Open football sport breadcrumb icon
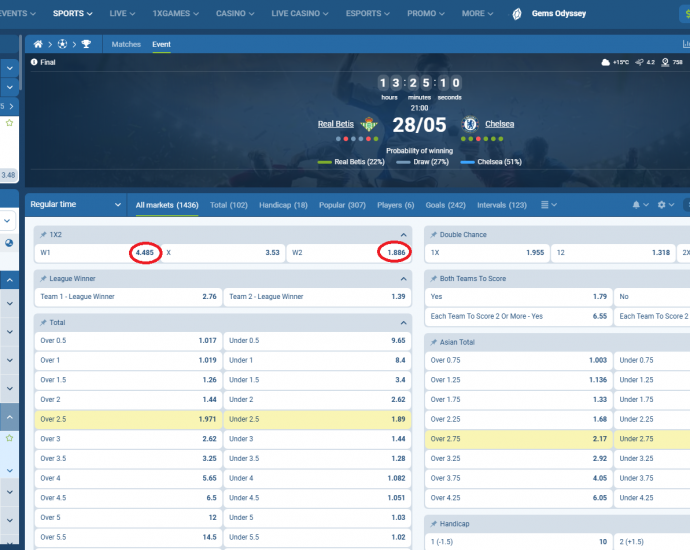The width and height of the screenshot is (690, 550). pos(62,44)
